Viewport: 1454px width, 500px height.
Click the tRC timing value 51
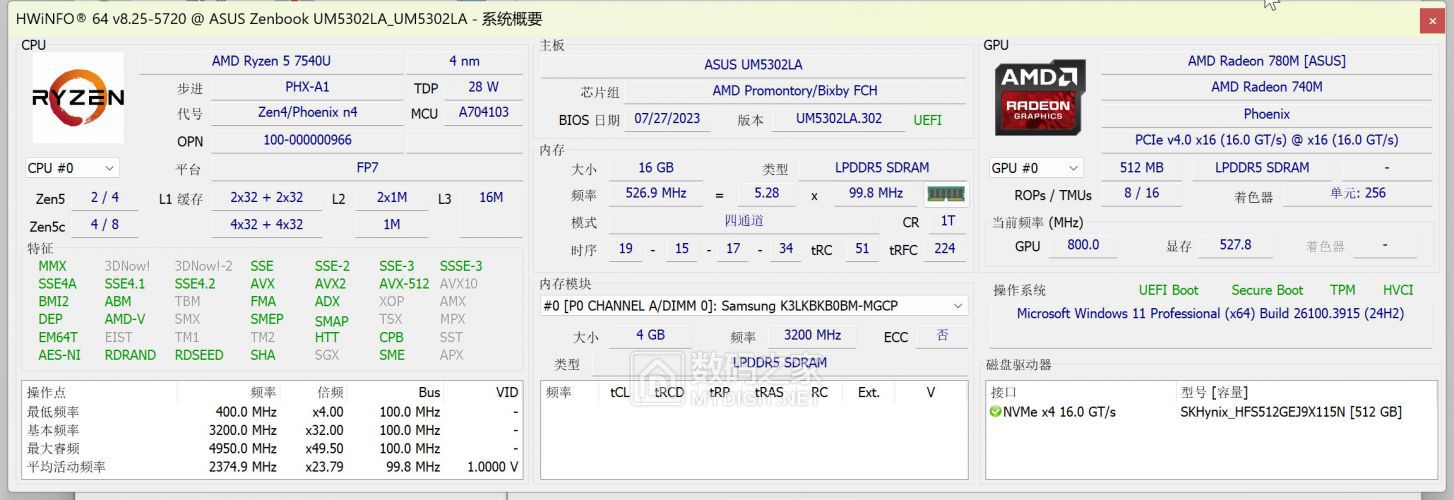862,249
